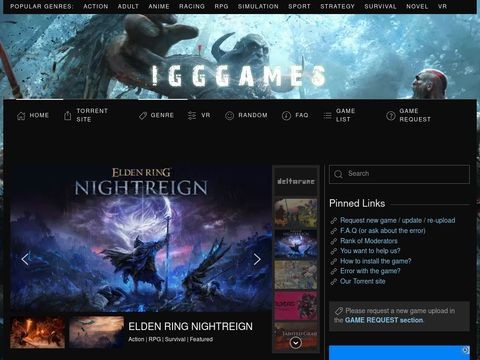Click the Survival tag under Nightreign

(175, 339)
